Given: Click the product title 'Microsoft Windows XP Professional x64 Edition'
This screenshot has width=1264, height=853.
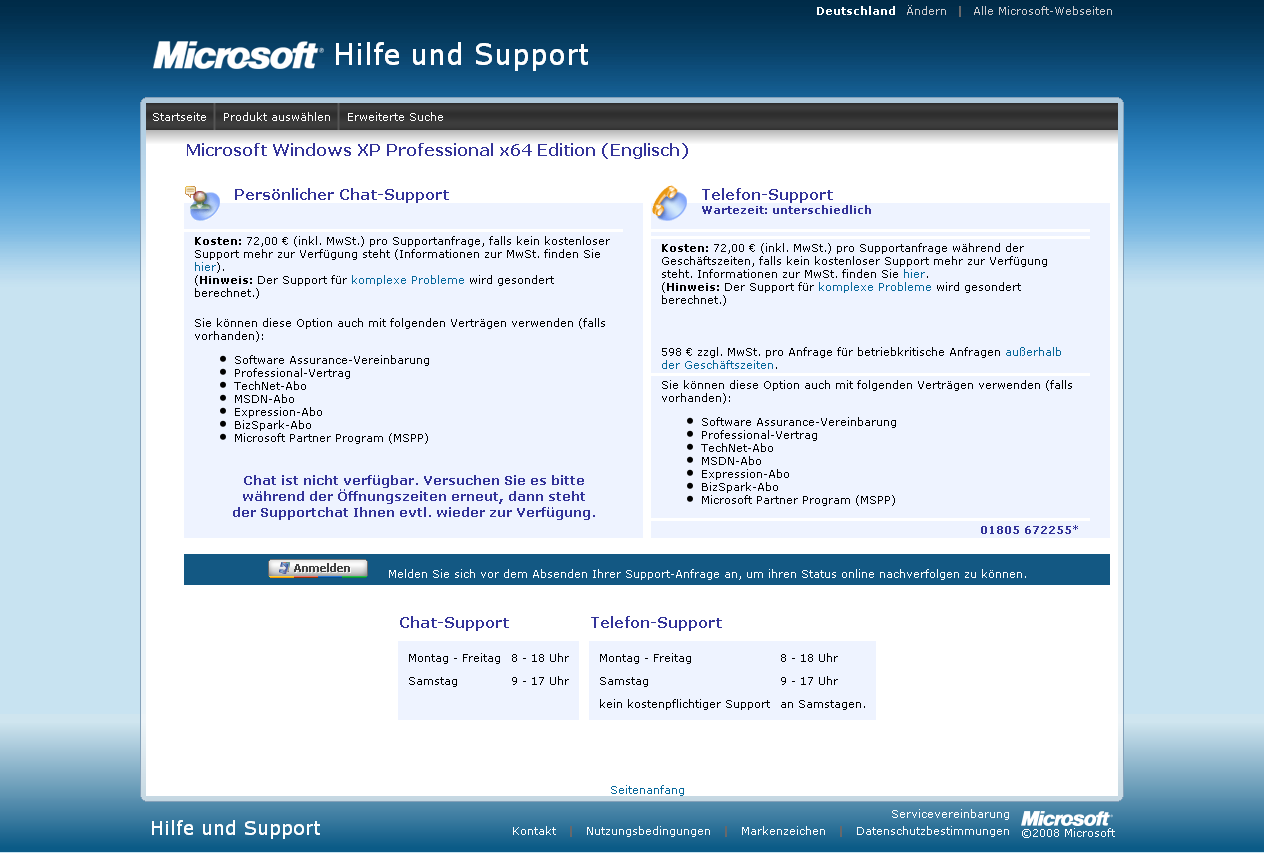Looking at the screenshot, I should pyautogui.click(x=437, y=151).
